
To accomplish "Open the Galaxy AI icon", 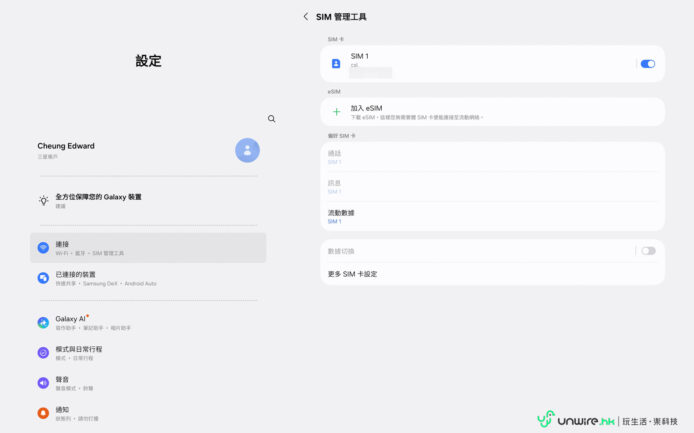I will (x=43, y=322).
